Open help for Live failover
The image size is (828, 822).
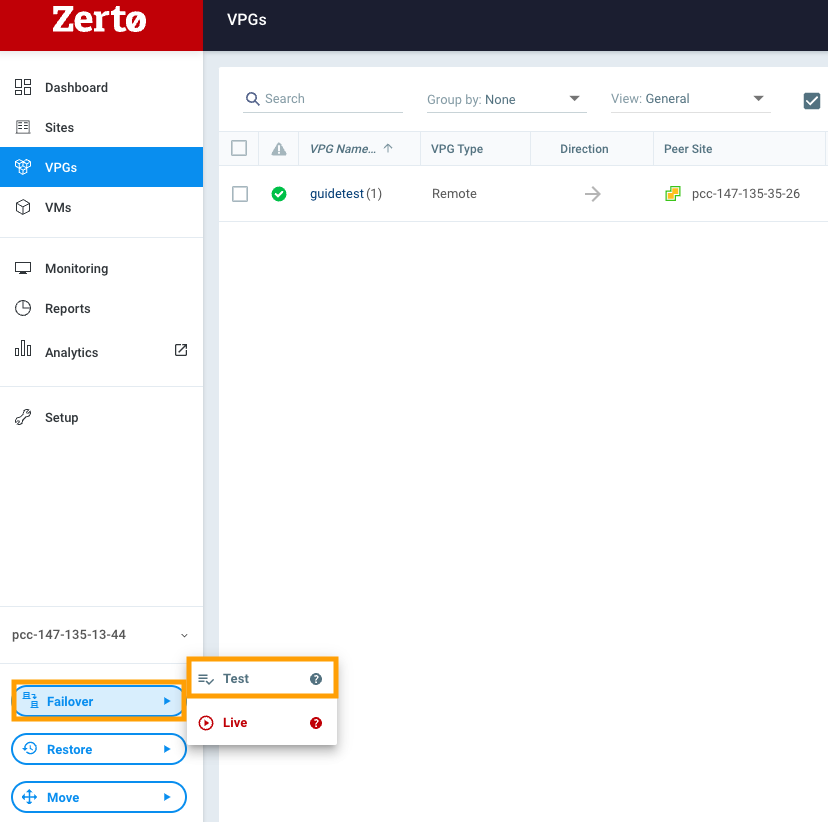pos(316,723)
